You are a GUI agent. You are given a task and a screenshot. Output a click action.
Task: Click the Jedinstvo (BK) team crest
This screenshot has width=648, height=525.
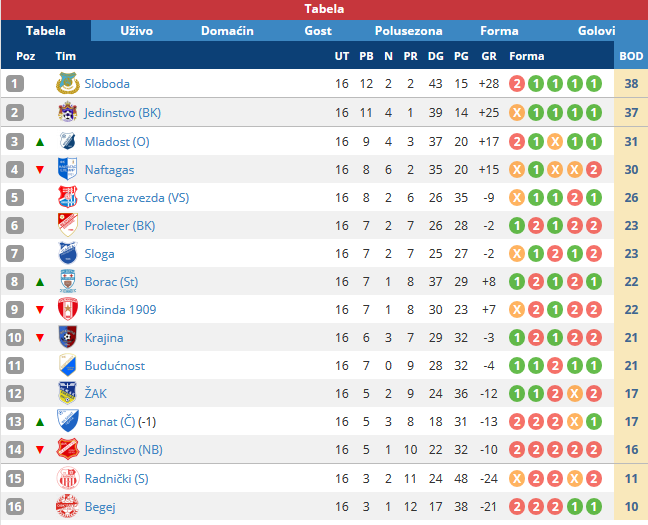pyautogui.click(x=68, y=112)
